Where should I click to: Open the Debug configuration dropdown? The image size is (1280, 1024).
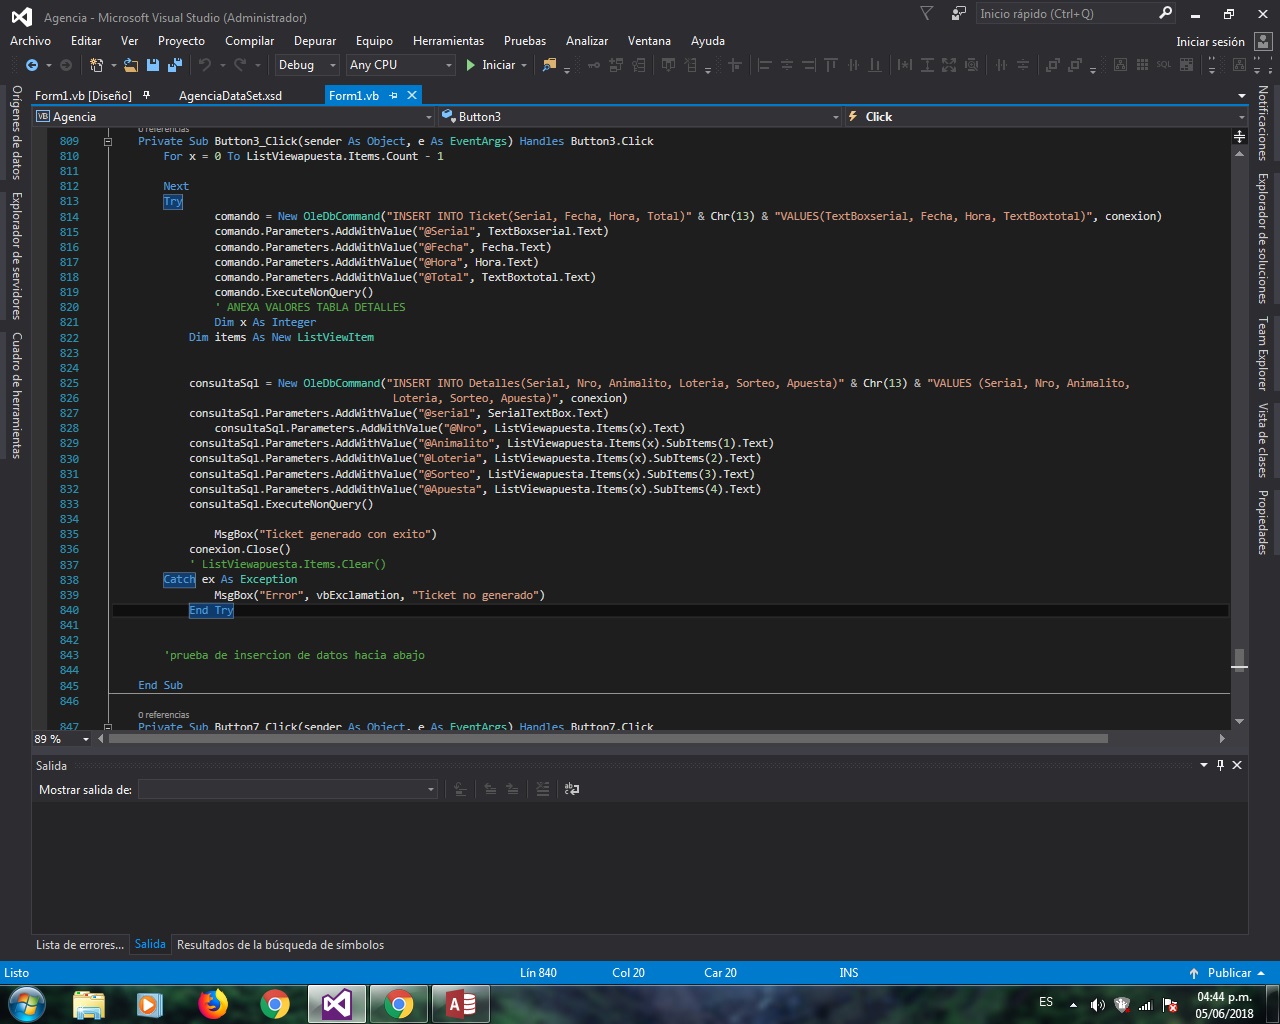(x=307, y=65)
